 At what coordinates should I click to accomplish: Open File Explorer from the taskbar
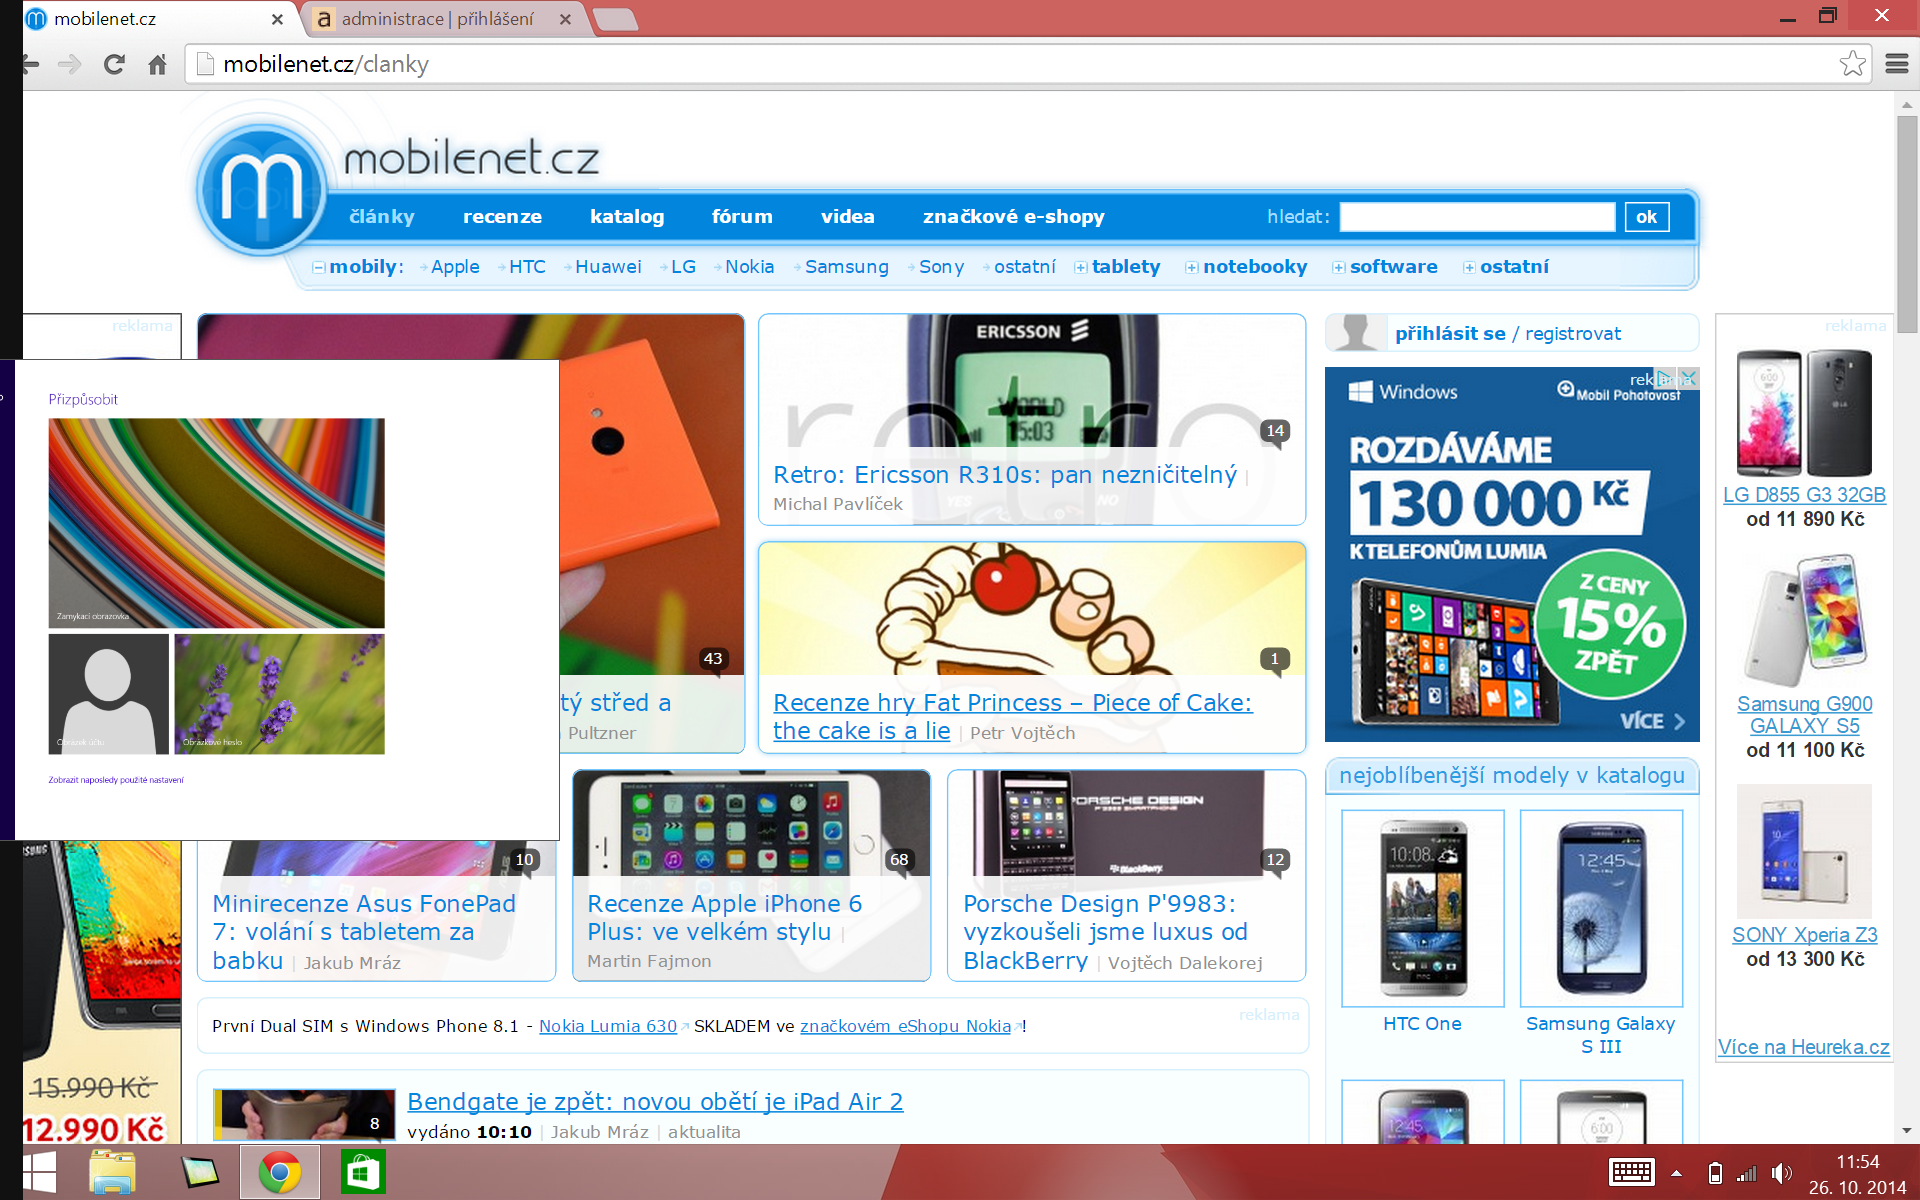[113, 1171]
